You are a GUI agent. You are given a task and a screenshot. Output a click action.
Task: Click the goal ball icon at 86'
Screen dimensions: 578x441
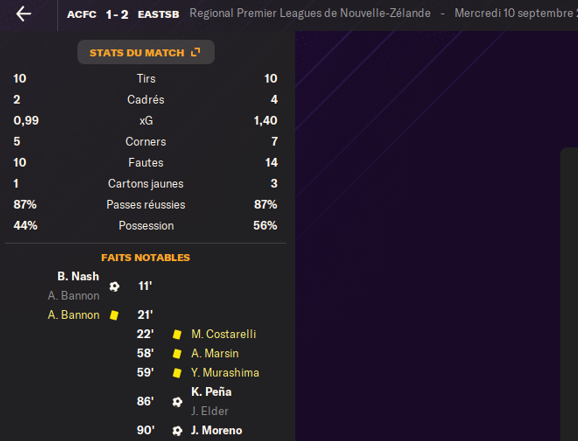click(x=177, y=402)
